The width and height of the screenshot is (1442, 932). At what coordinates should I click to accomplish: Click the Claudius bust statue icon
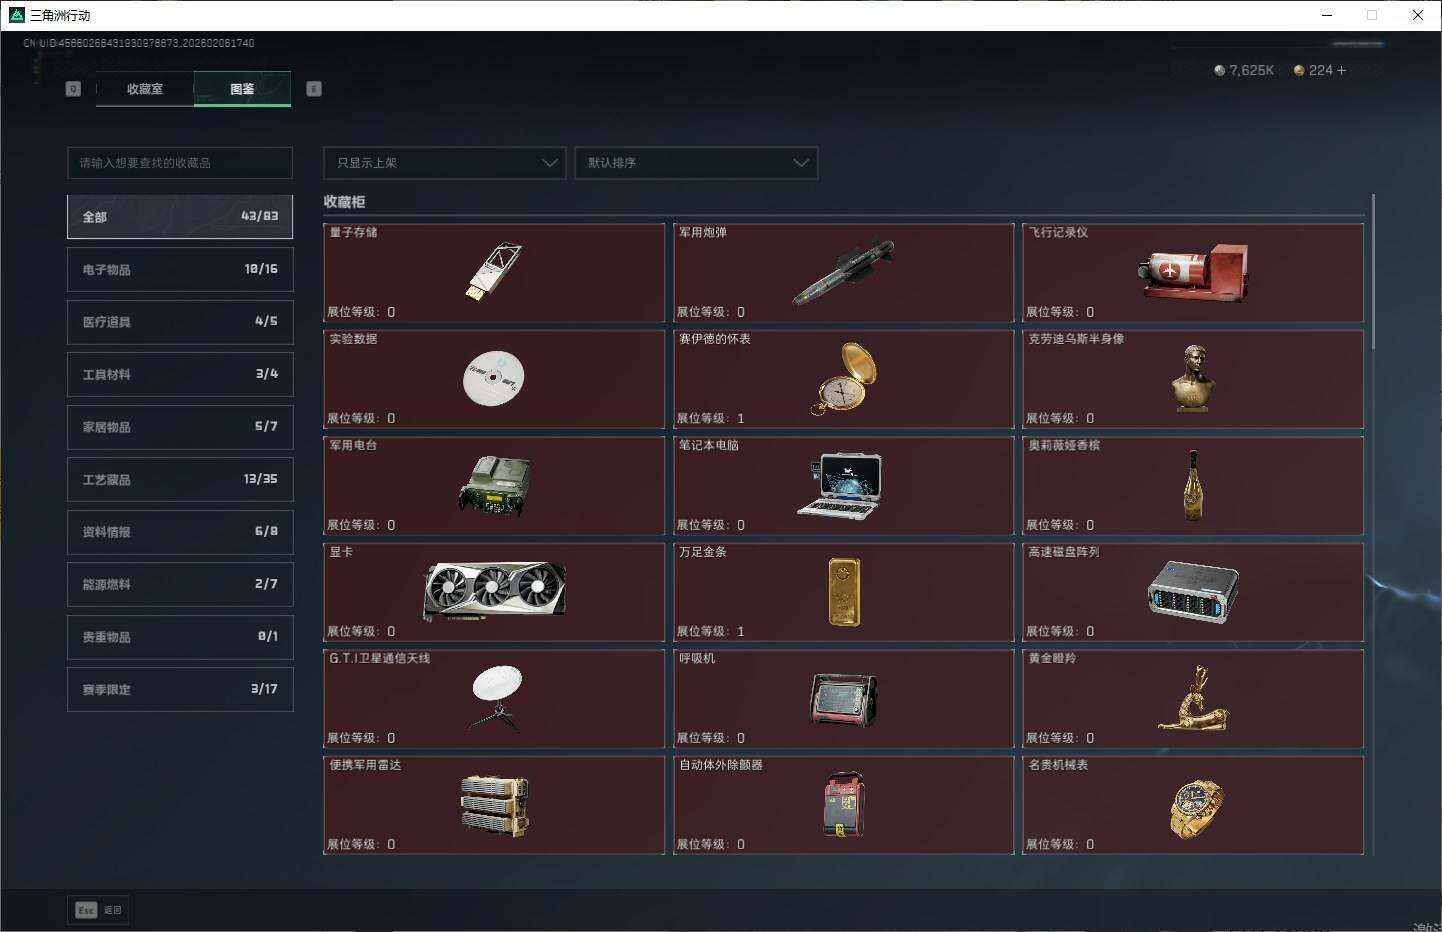point(1192,378)
